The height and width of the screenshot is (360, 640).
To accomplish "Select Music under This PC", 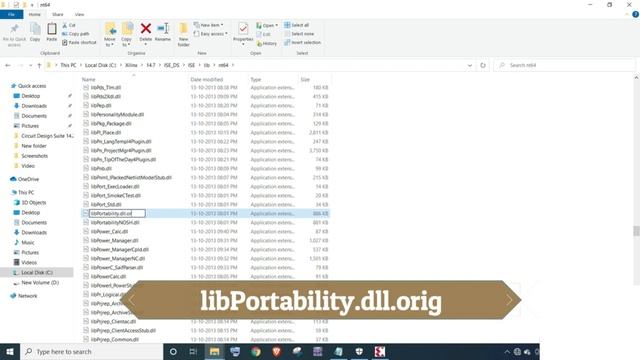I will 28,242.
